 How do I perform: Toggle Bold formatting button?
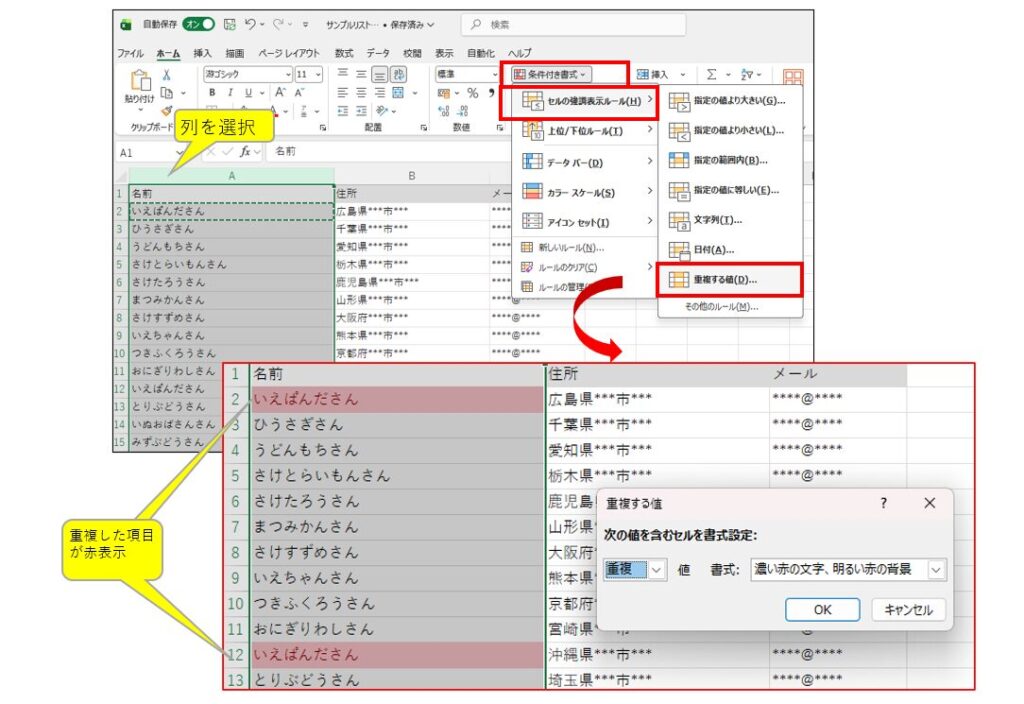pos(213,93)
